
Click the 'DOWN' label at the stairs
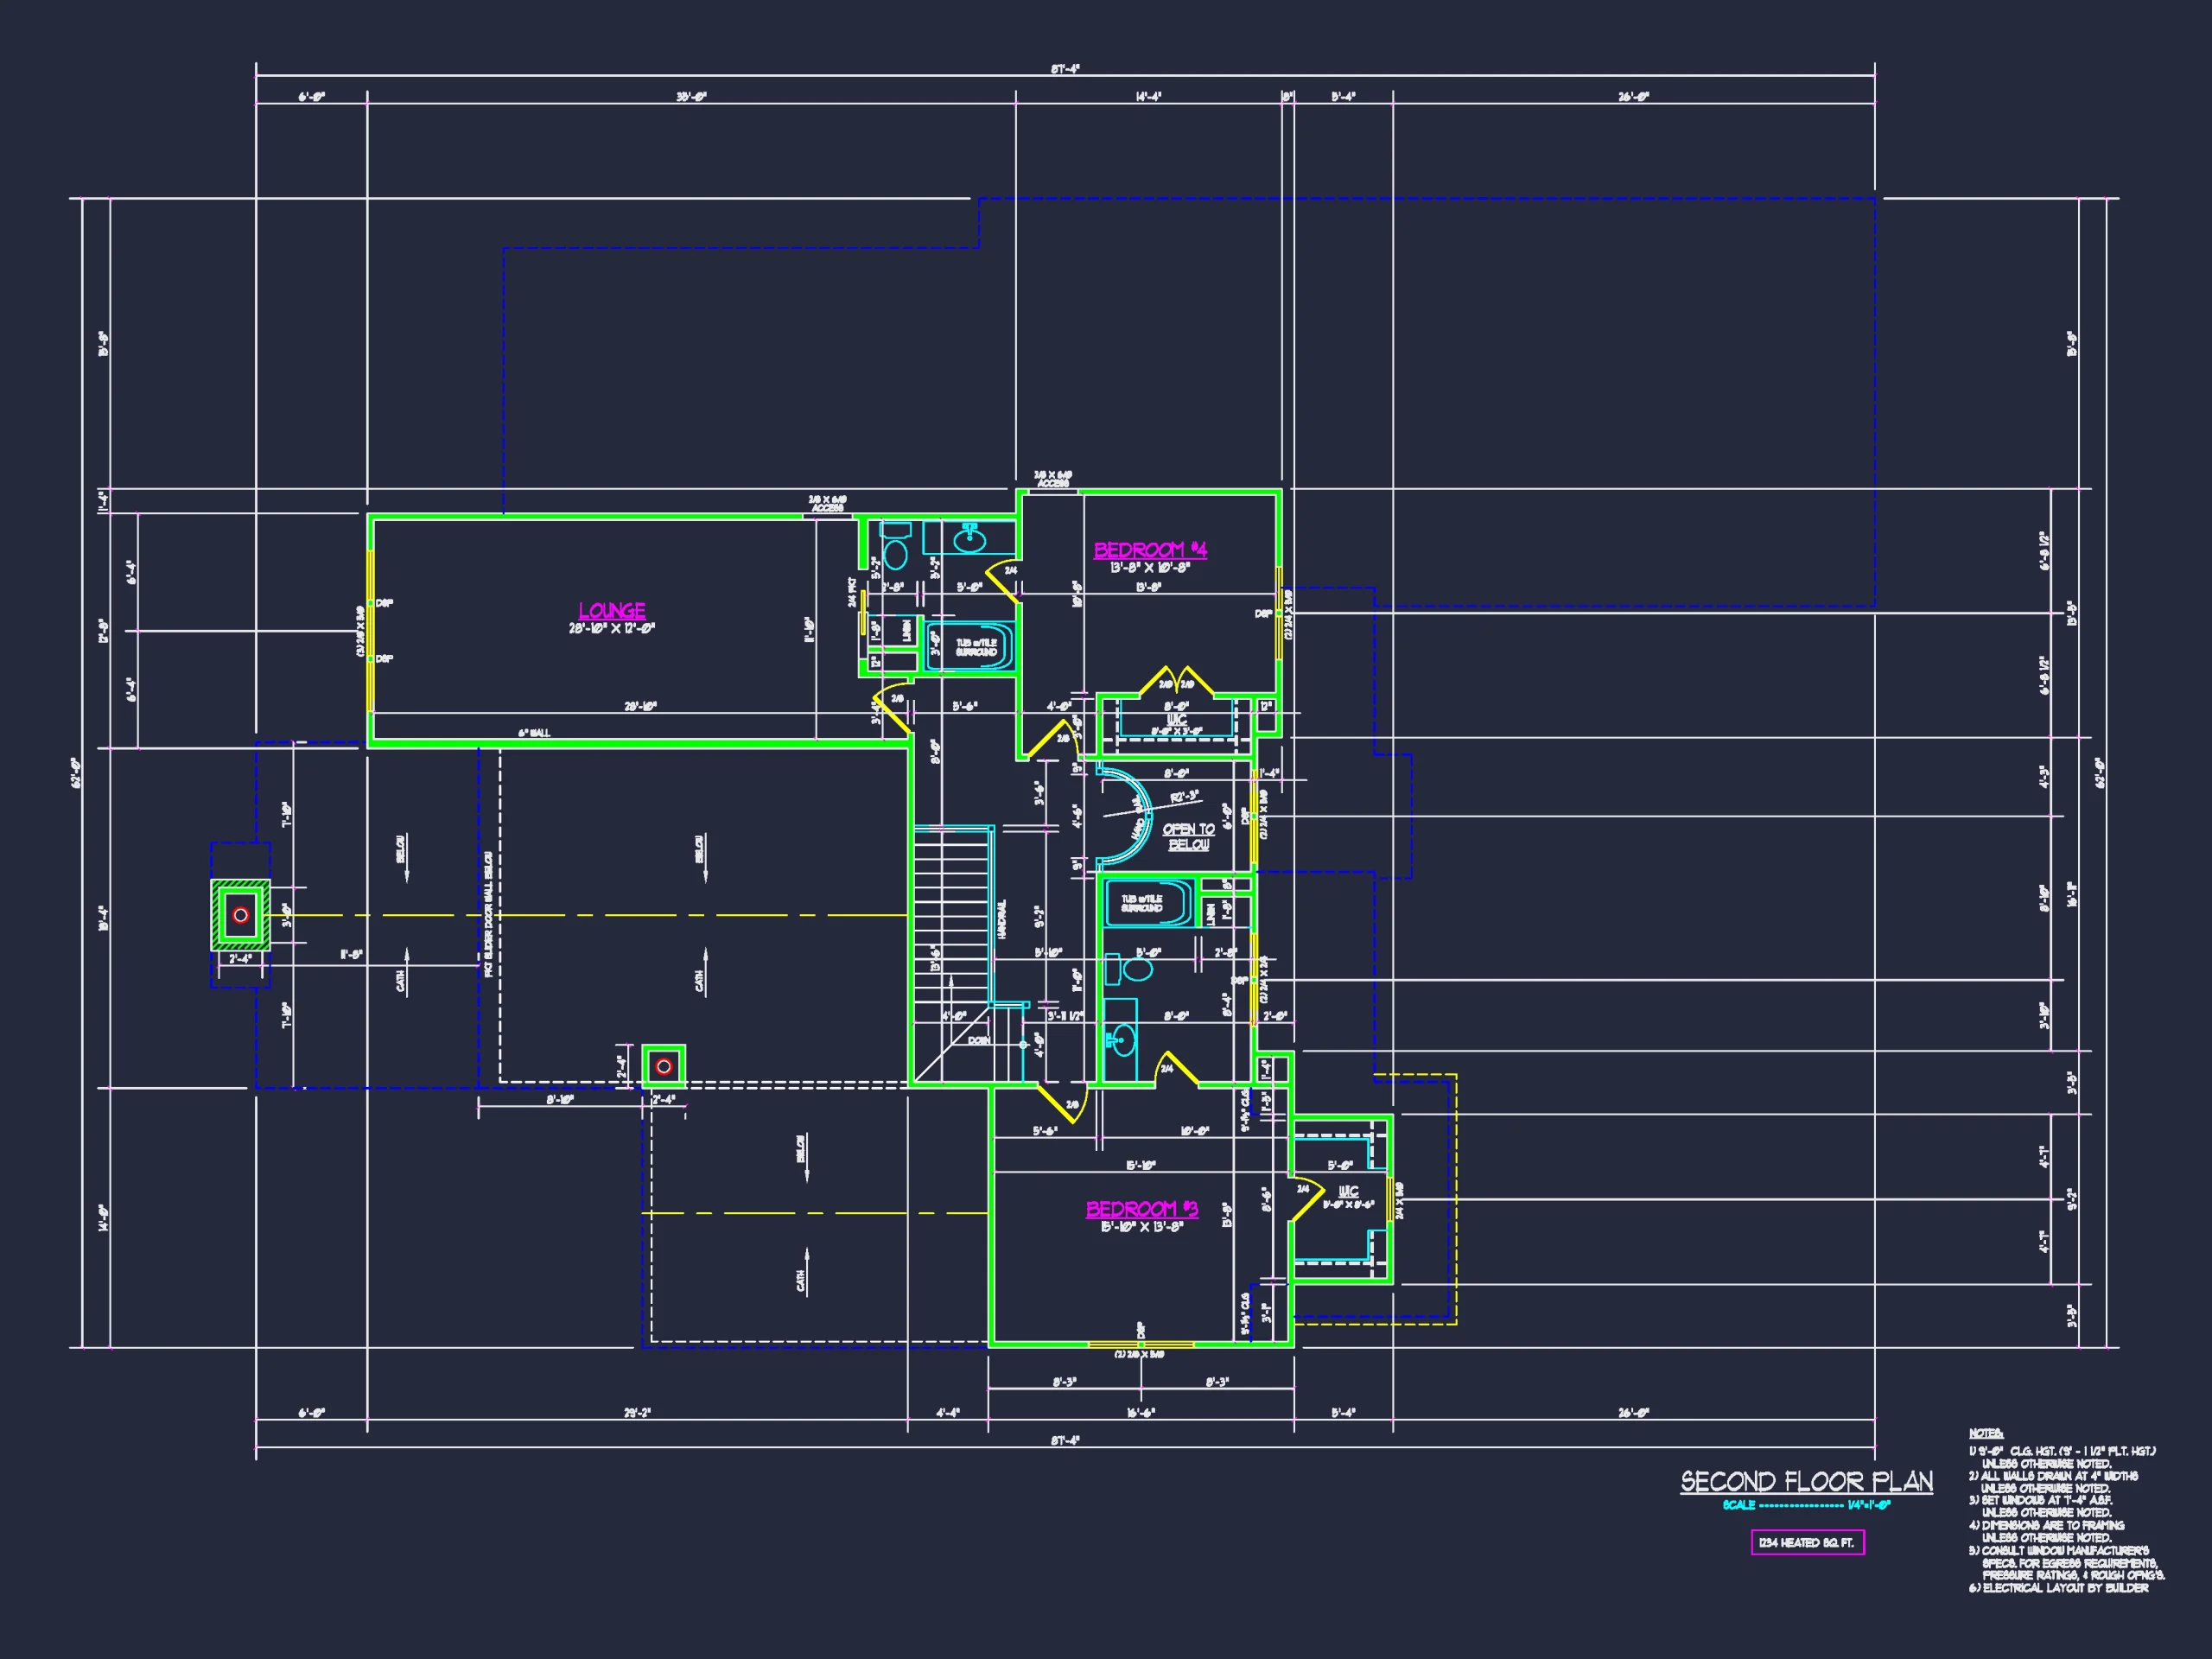pyautogui.click(x=978, y=1041)
